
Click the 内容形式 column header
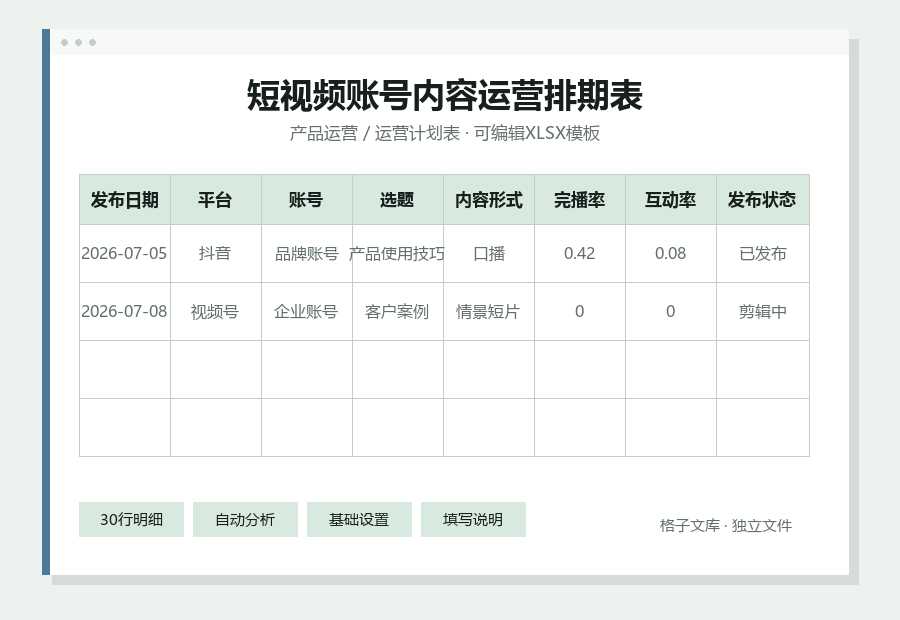pos(489,200)
